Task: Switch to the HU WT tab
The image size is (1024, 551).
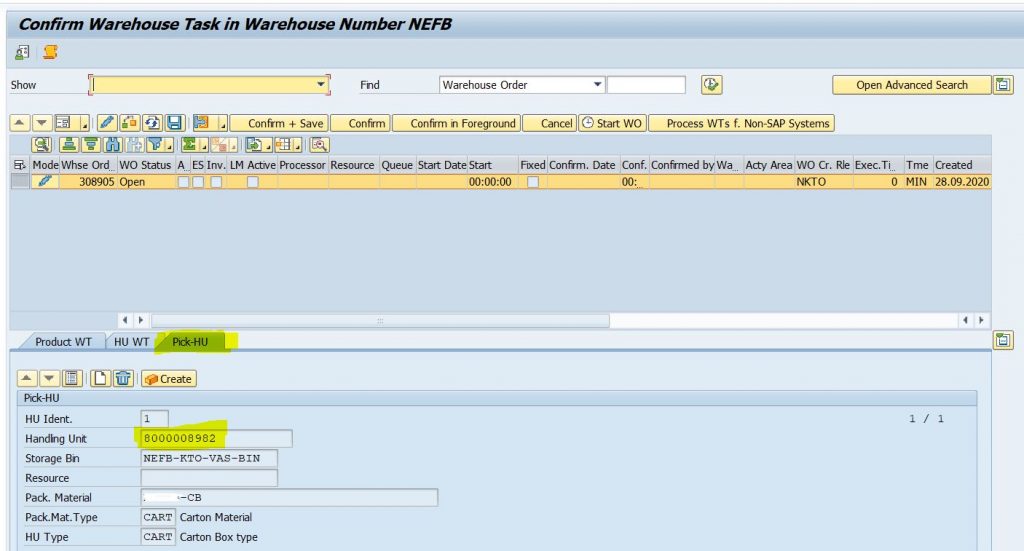Action: click(x=131, y=341)
